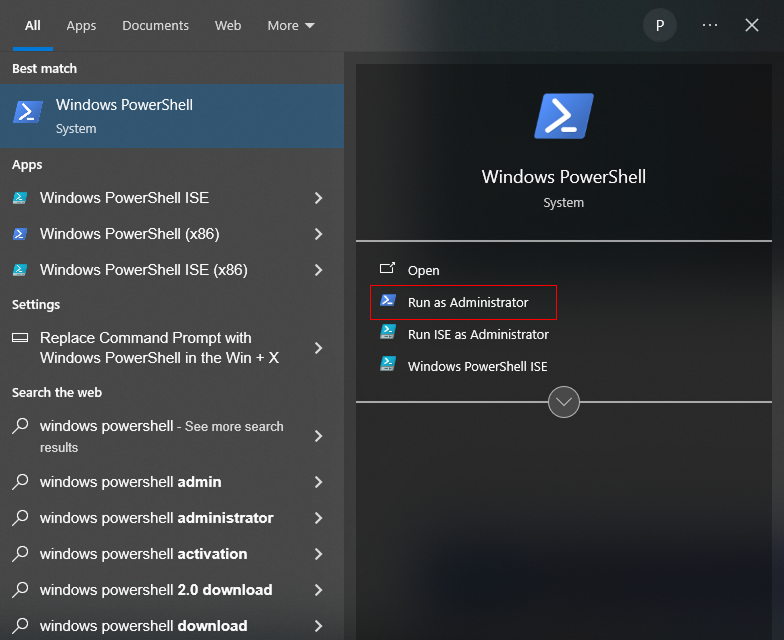Expand the 'See more search results' arrow
This screenshot has width=784, height=640.
click(x=318, y=436)
